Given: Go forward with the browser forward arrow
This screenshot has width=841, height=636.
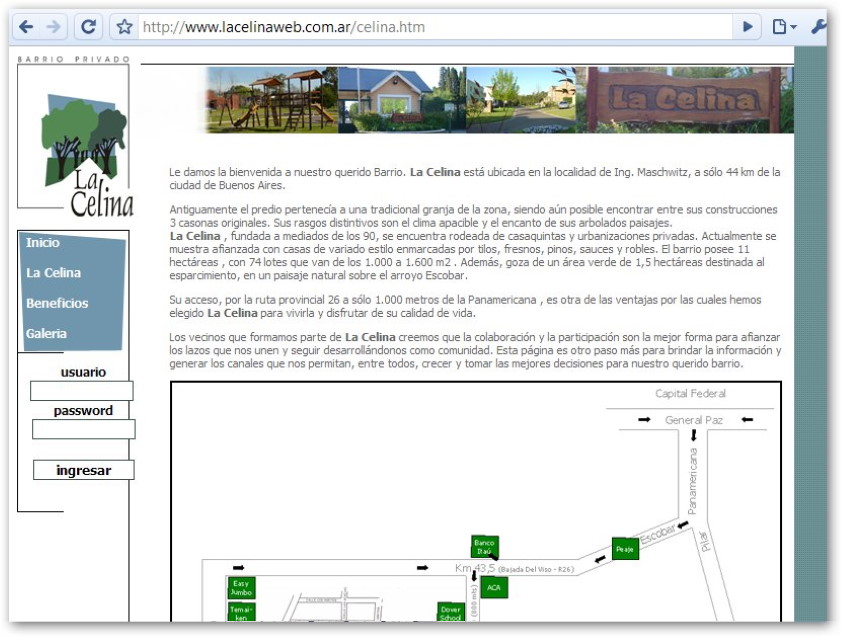Looking at the screenshot, I should [53, 26].
